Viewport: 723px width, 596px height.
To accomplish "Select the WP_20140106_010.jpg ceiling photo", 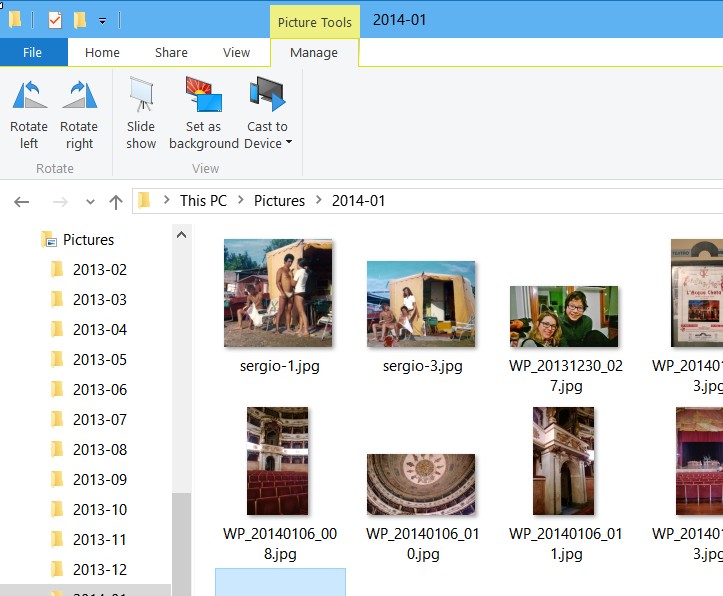I will pos(420,484).
